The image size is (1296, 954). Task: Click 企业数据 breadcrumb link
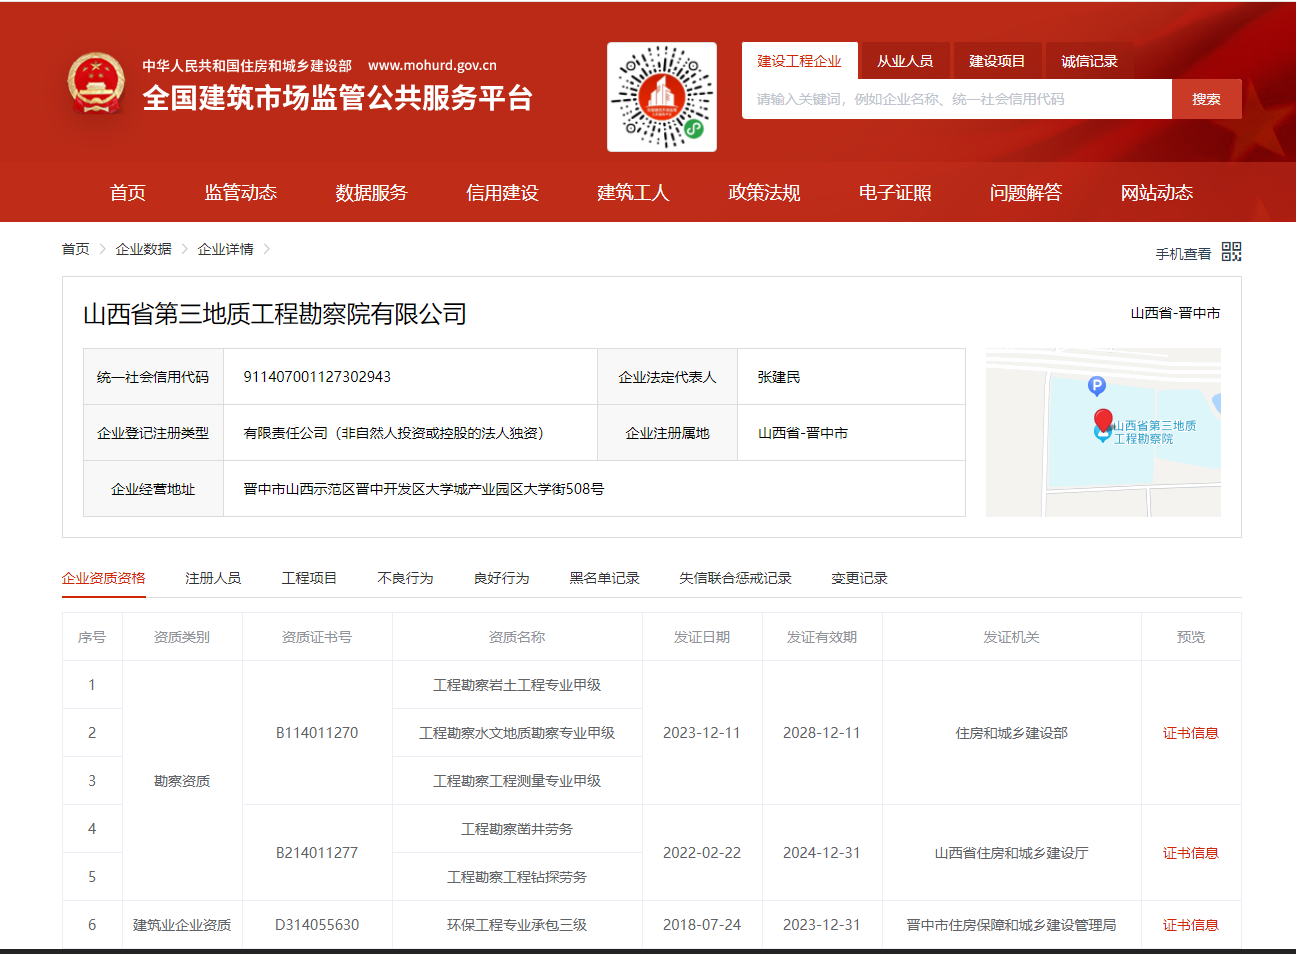pos(144,249)
